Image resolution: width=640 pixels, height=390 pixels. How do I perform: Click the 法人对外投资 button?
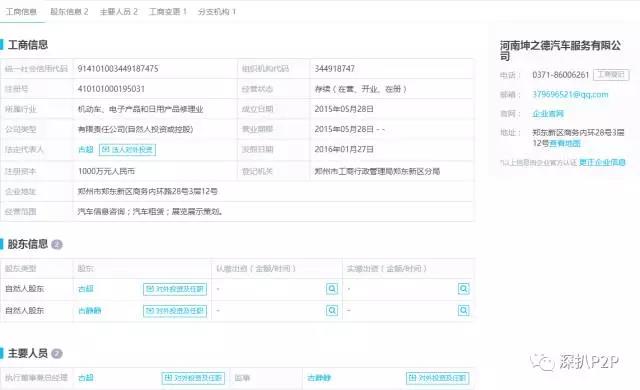click(127, 150)
